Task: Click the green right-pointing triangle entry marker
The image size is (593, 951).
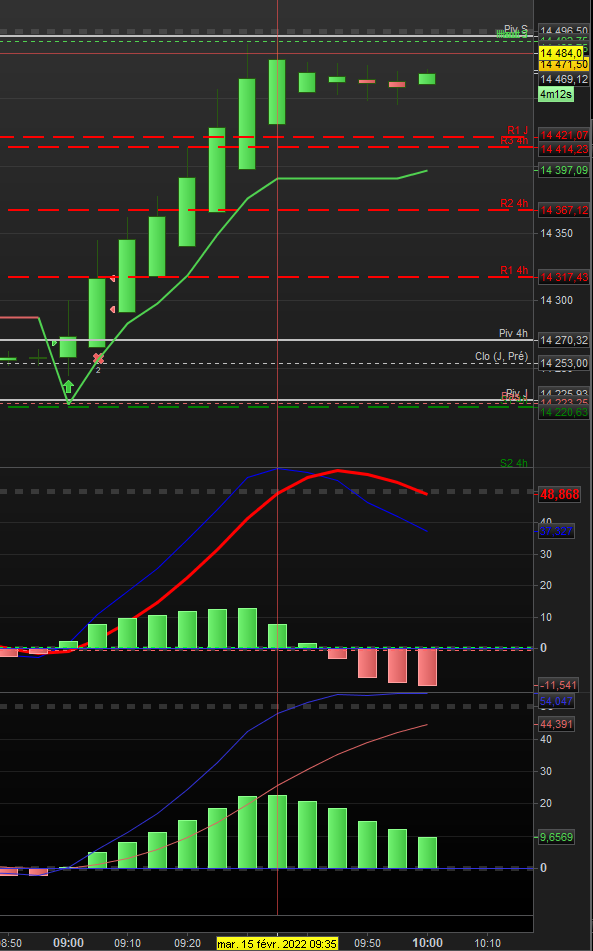Action: [x=55, y=343]
